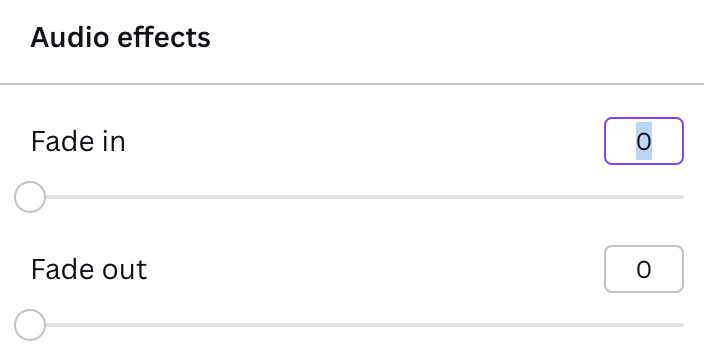This screenshot has width=704, height=362.
Task: Jump the Fade out slider to maximum
Action: [682, 325]
